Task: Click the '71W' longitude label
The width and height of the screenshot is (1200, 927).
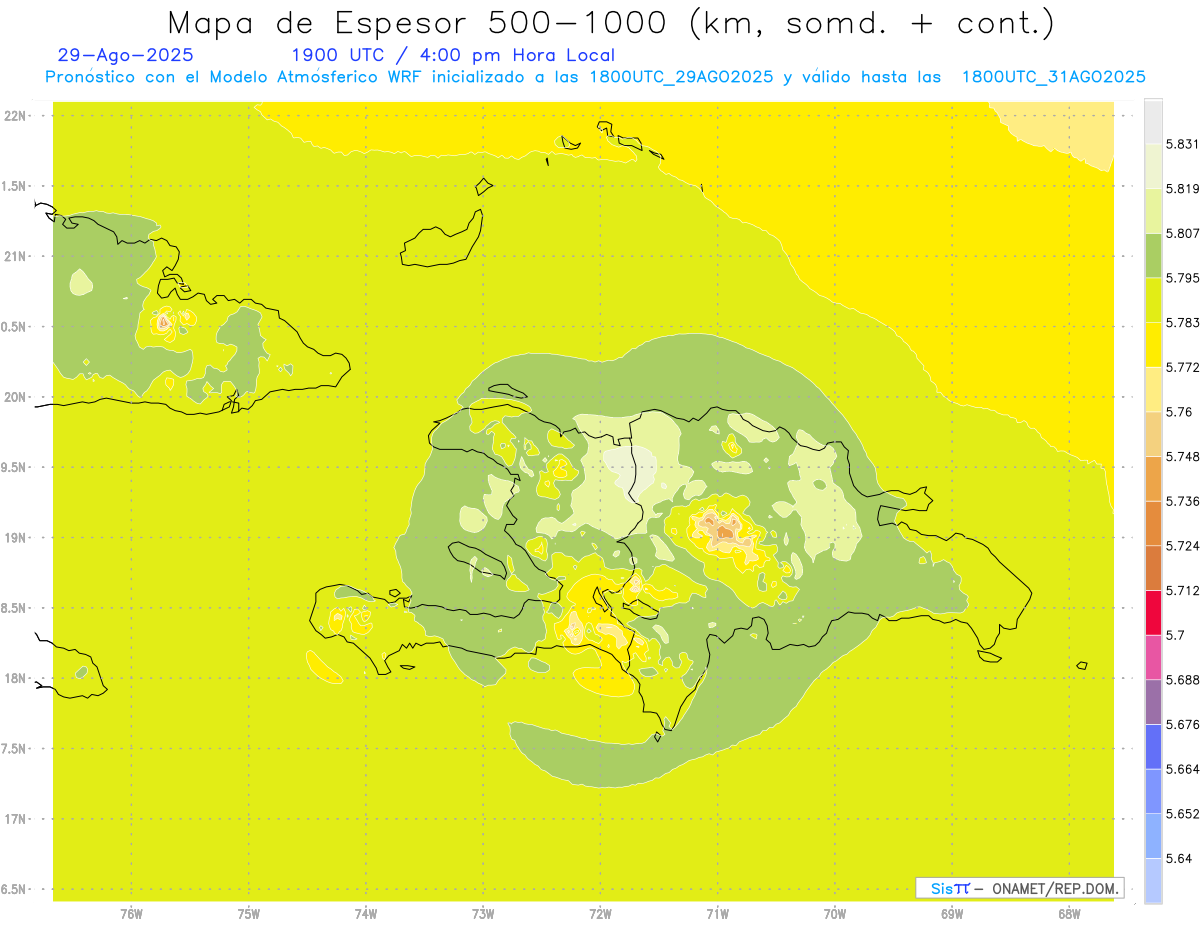Action: click(x=717, y=914)
